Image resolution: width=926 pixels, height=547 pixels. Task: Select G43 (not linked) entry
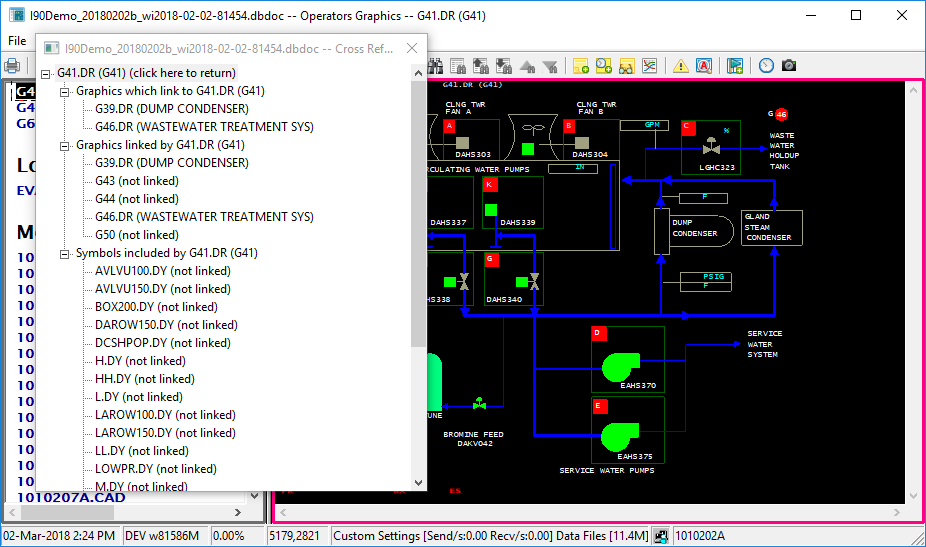tap(137, 181)
